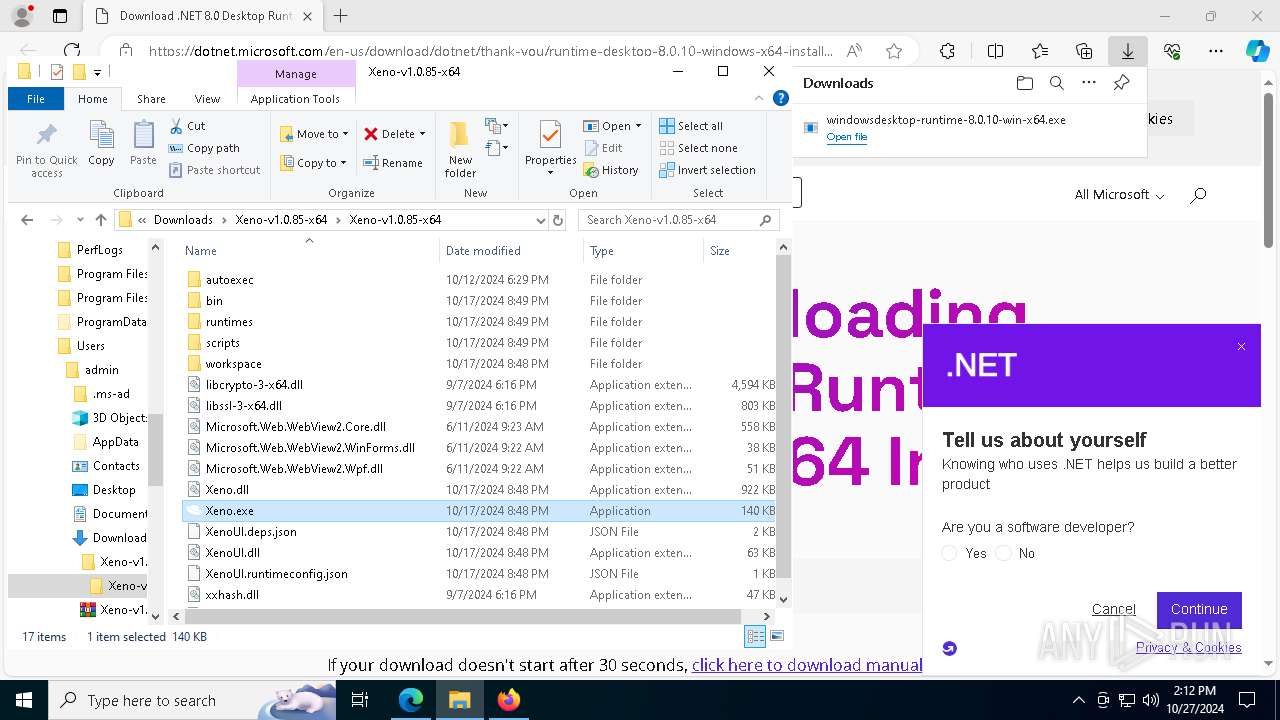This screenshot has height=720, width=1280.
Task: Open Application Tools tab
Action: coord(295,99)
